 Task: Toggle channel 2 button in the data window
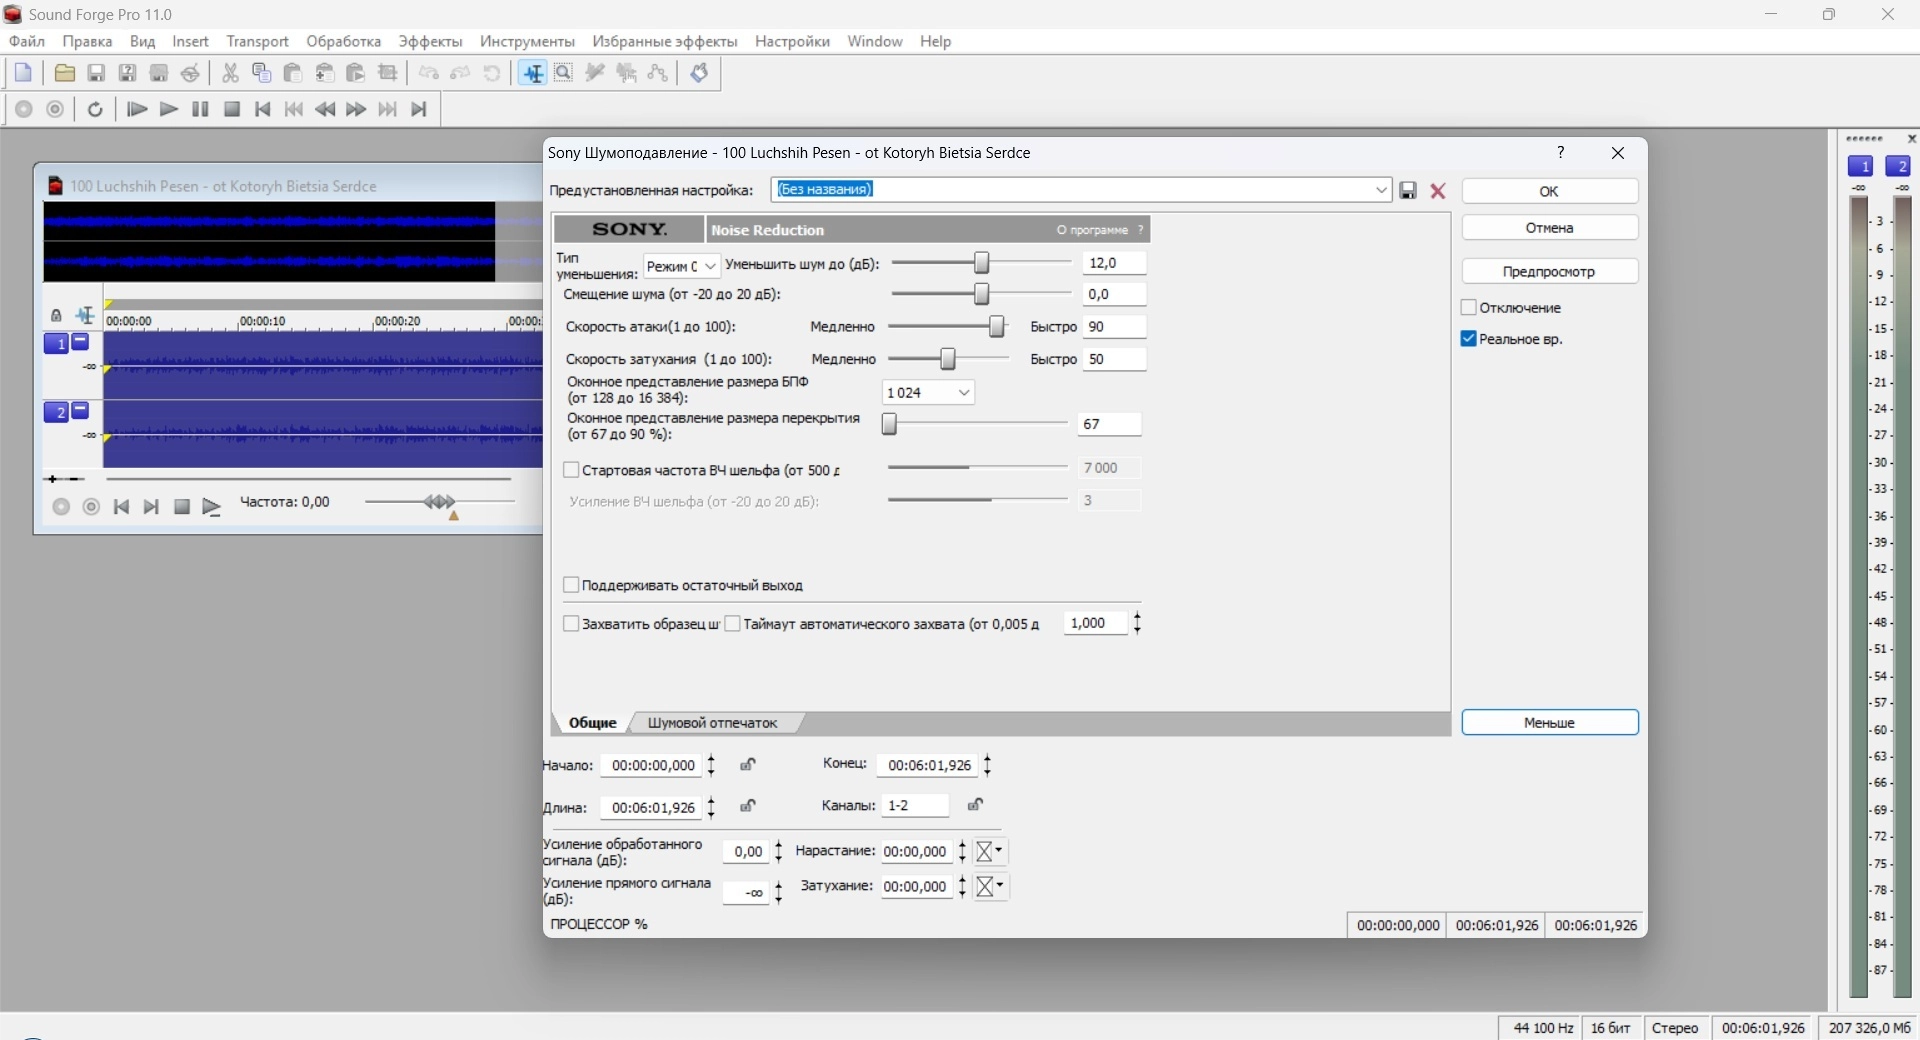[57, 412]
